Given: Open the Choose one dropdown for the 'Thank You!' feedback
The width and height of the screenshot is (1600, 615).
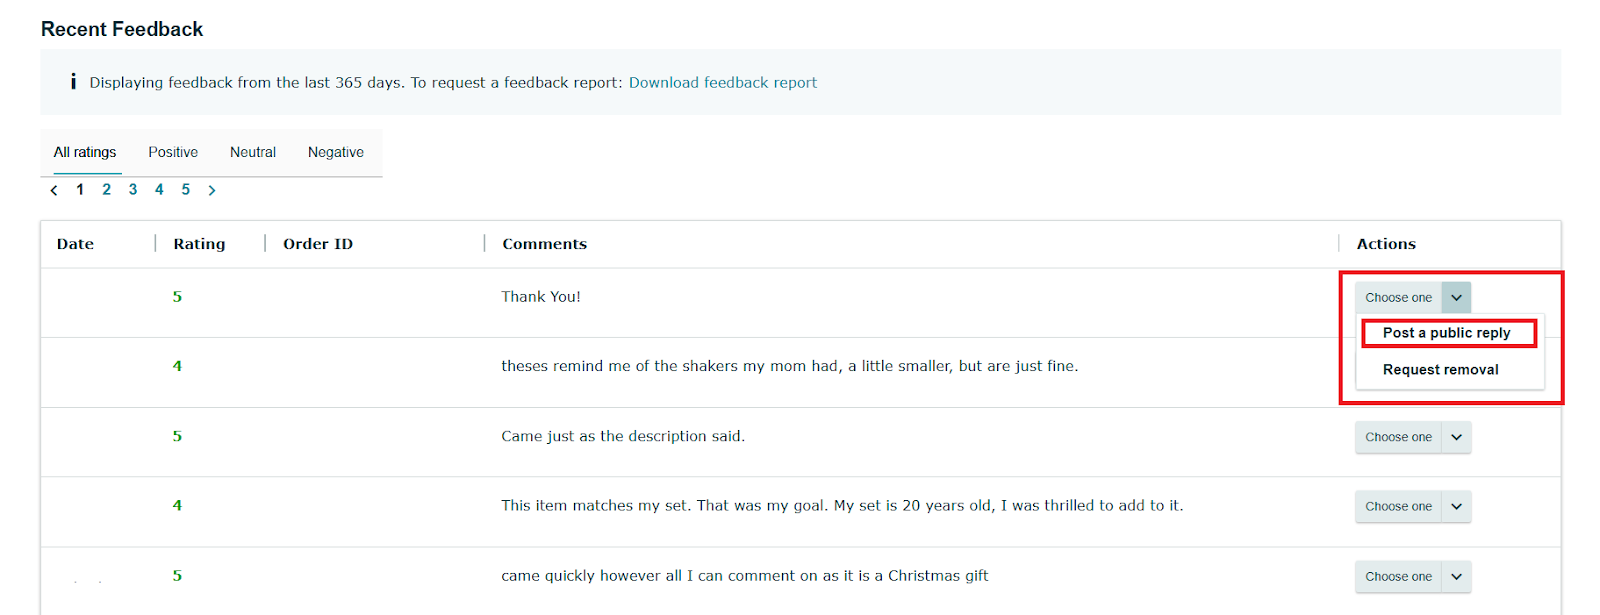Looking at the screenshot, I should click(x=1412, y=297).
